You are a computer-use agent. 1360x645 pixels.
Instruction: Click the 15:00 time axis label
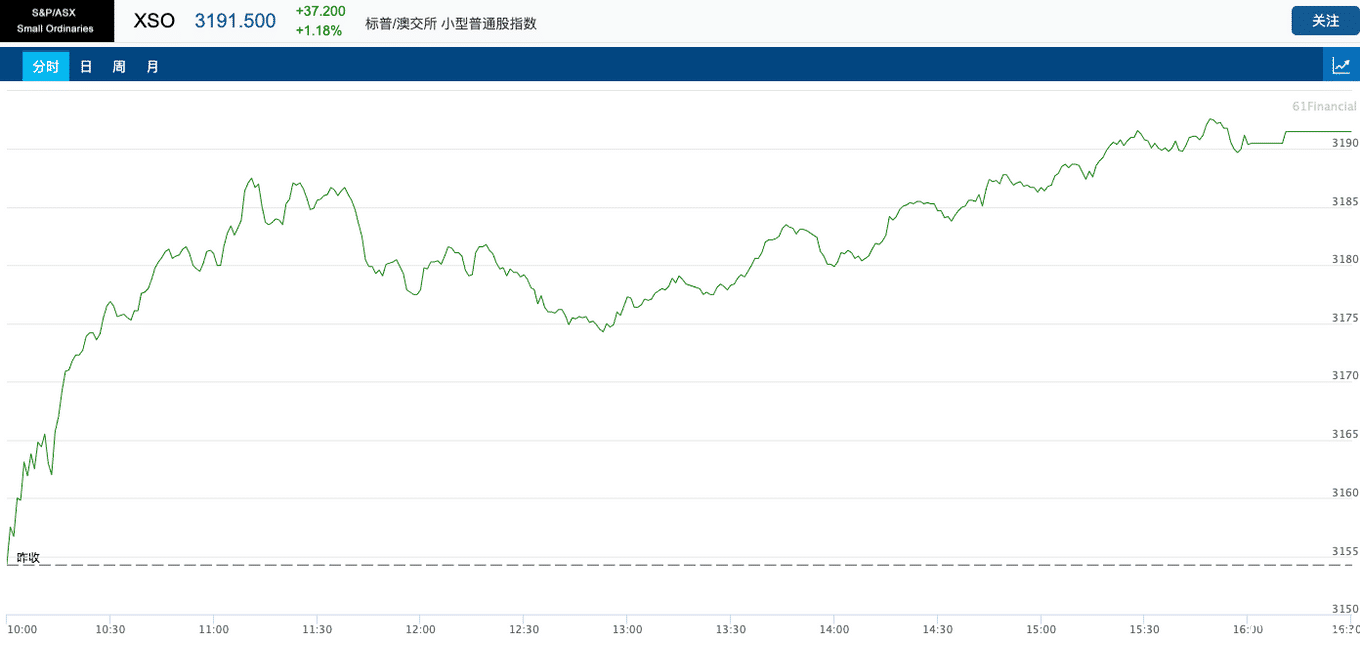click(x=1041, y=629)
